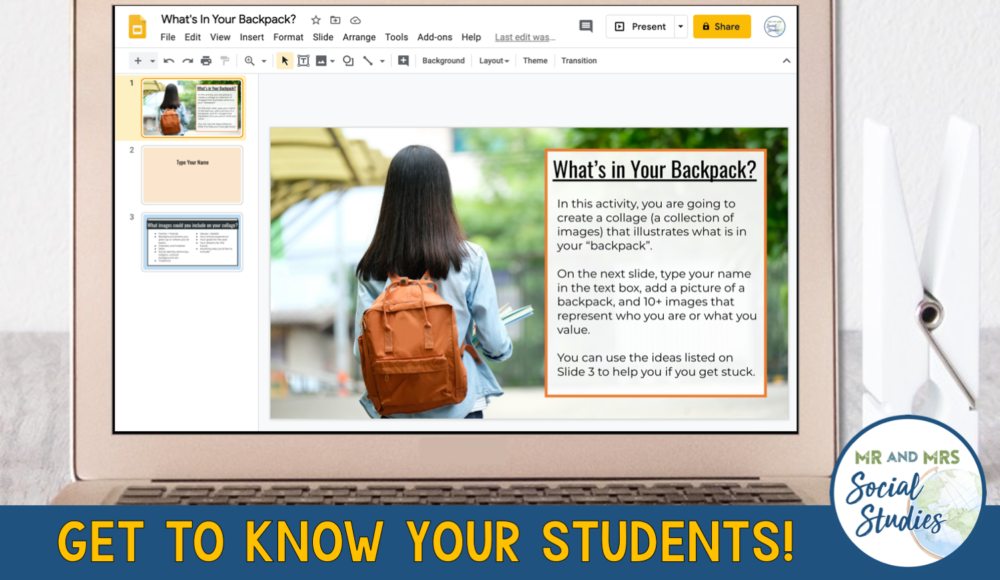1000x580 pixels.
Task: Expand new slide layout dropdown arrow
Action: pyautogui.click(x=152, y=61)
